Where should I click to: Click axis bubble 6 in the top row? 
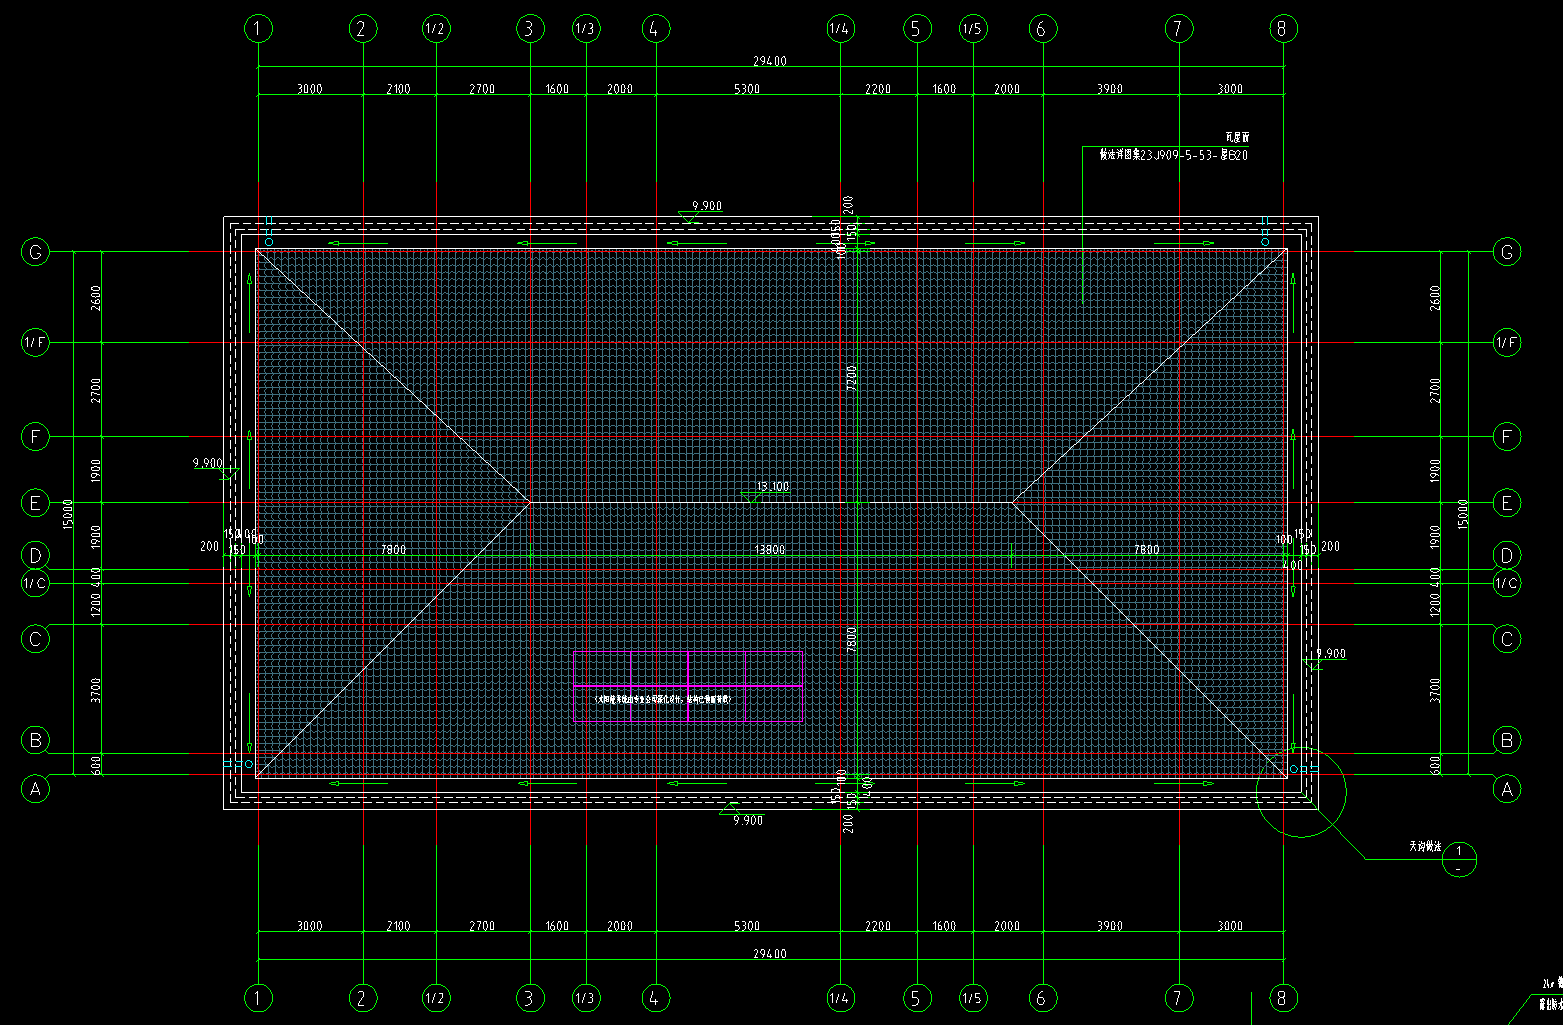(x=1041, y=29)
